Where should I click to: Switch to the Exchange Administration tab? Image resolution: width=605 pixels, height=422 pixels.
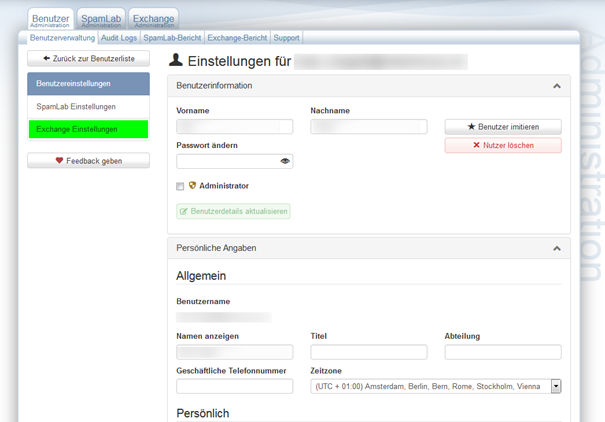coord(153,20)
